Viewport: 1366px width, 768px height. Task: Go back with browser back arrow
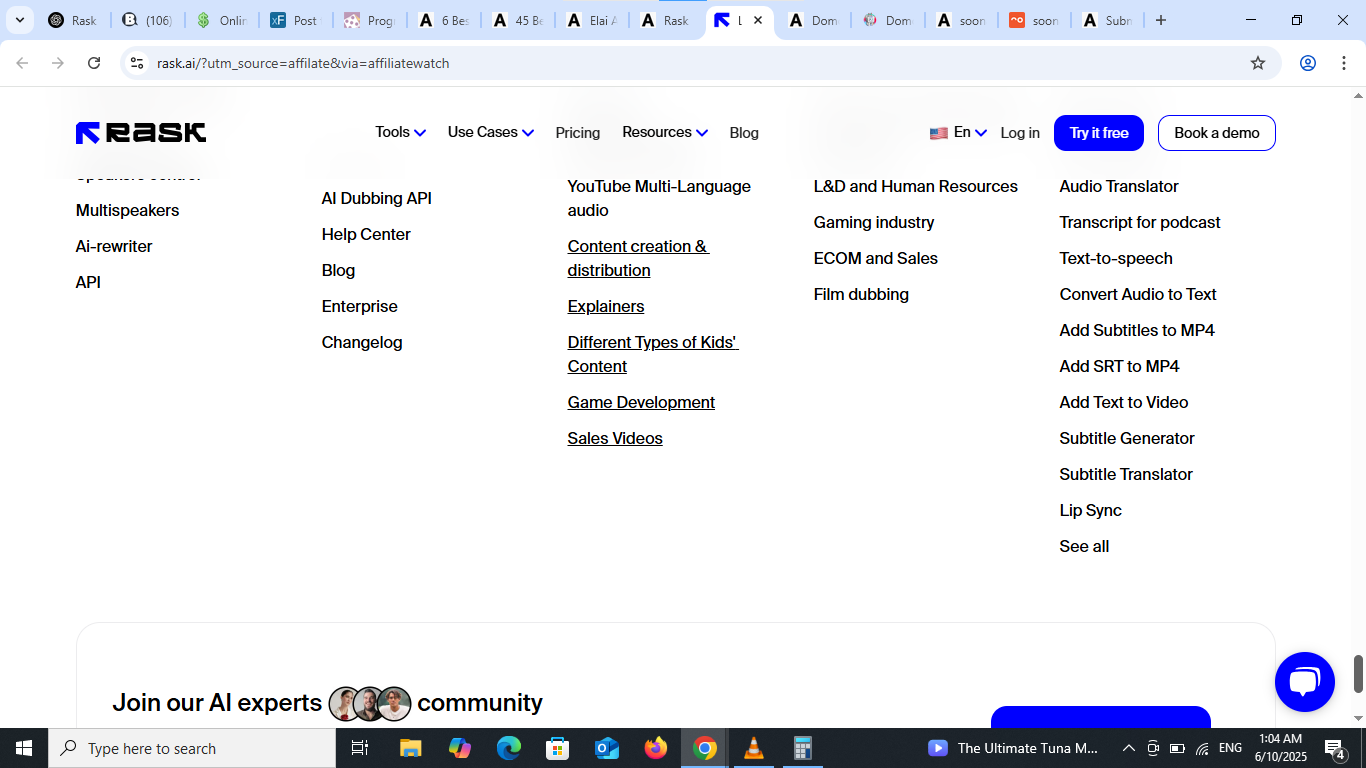22,63
